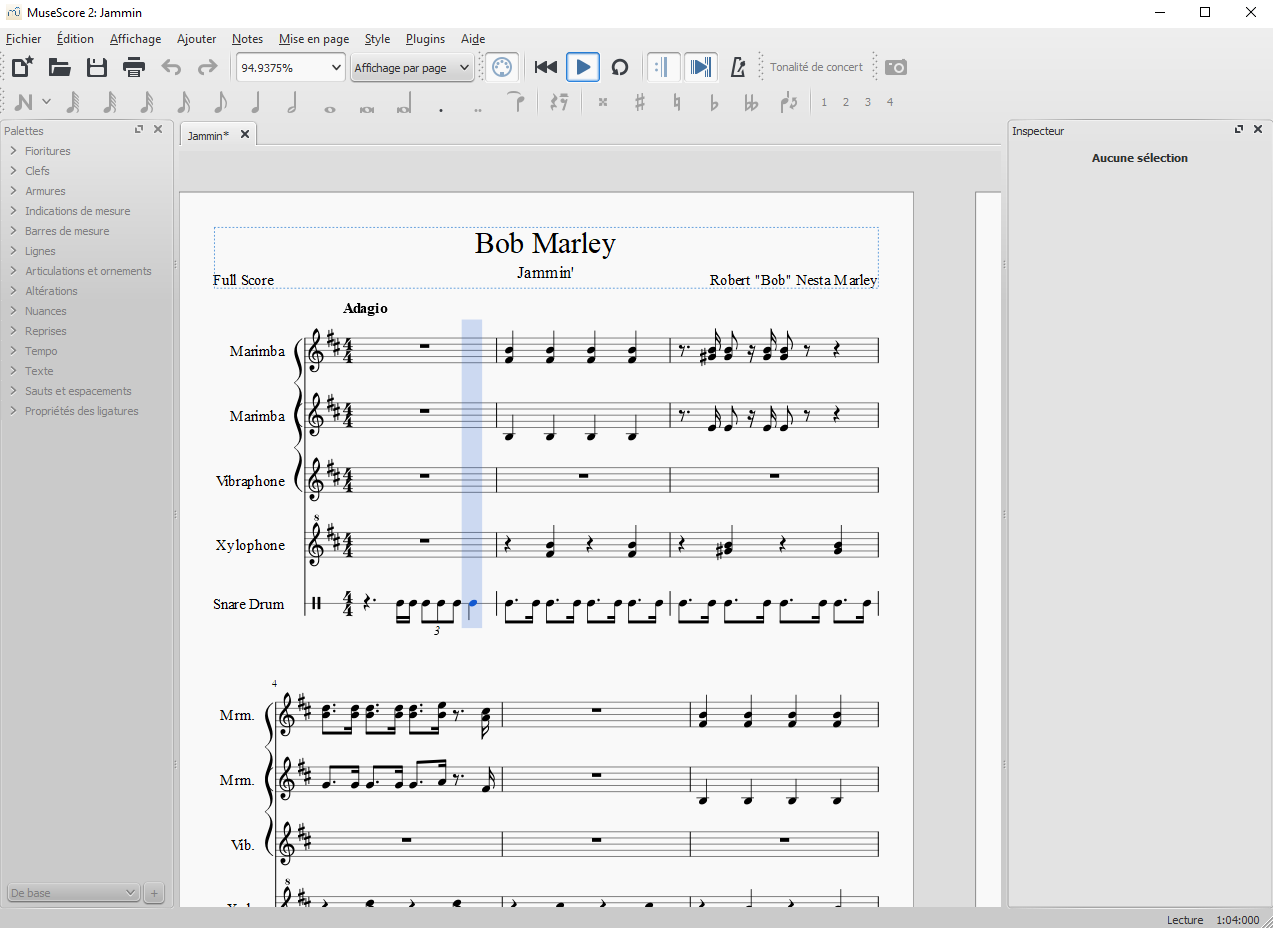Open the zoom percentage dropdown

tap(335, 68)
